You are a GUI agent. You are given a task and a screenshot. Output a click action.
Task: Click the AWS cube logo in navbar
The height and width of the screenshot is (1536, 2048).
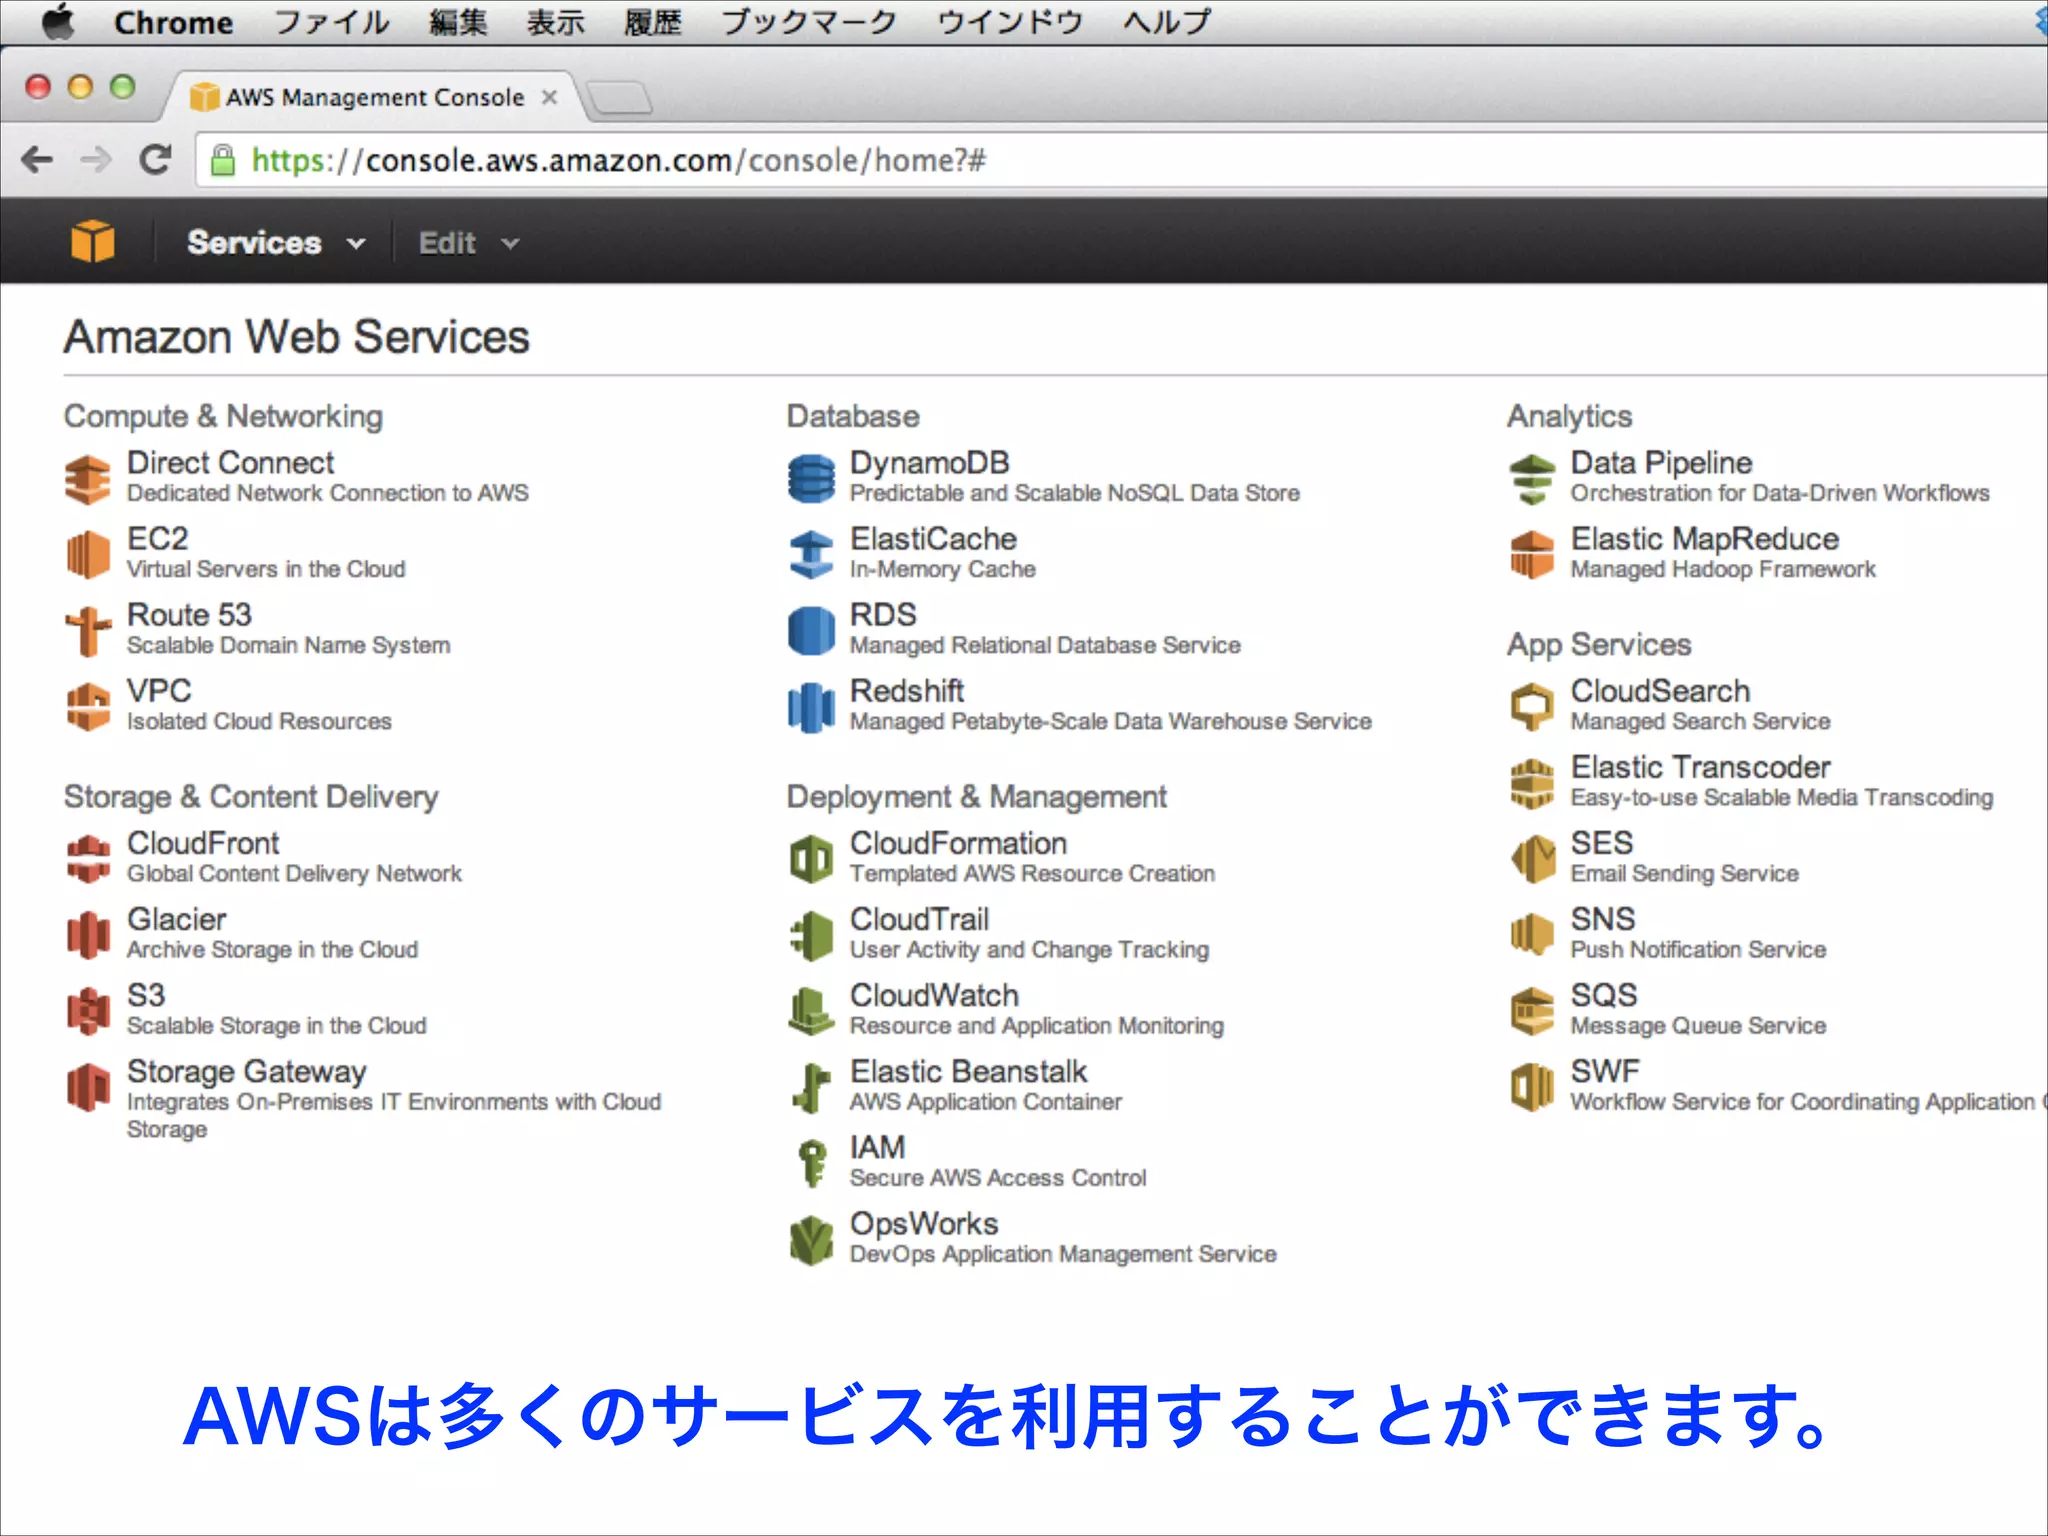(x=92, y=242)
